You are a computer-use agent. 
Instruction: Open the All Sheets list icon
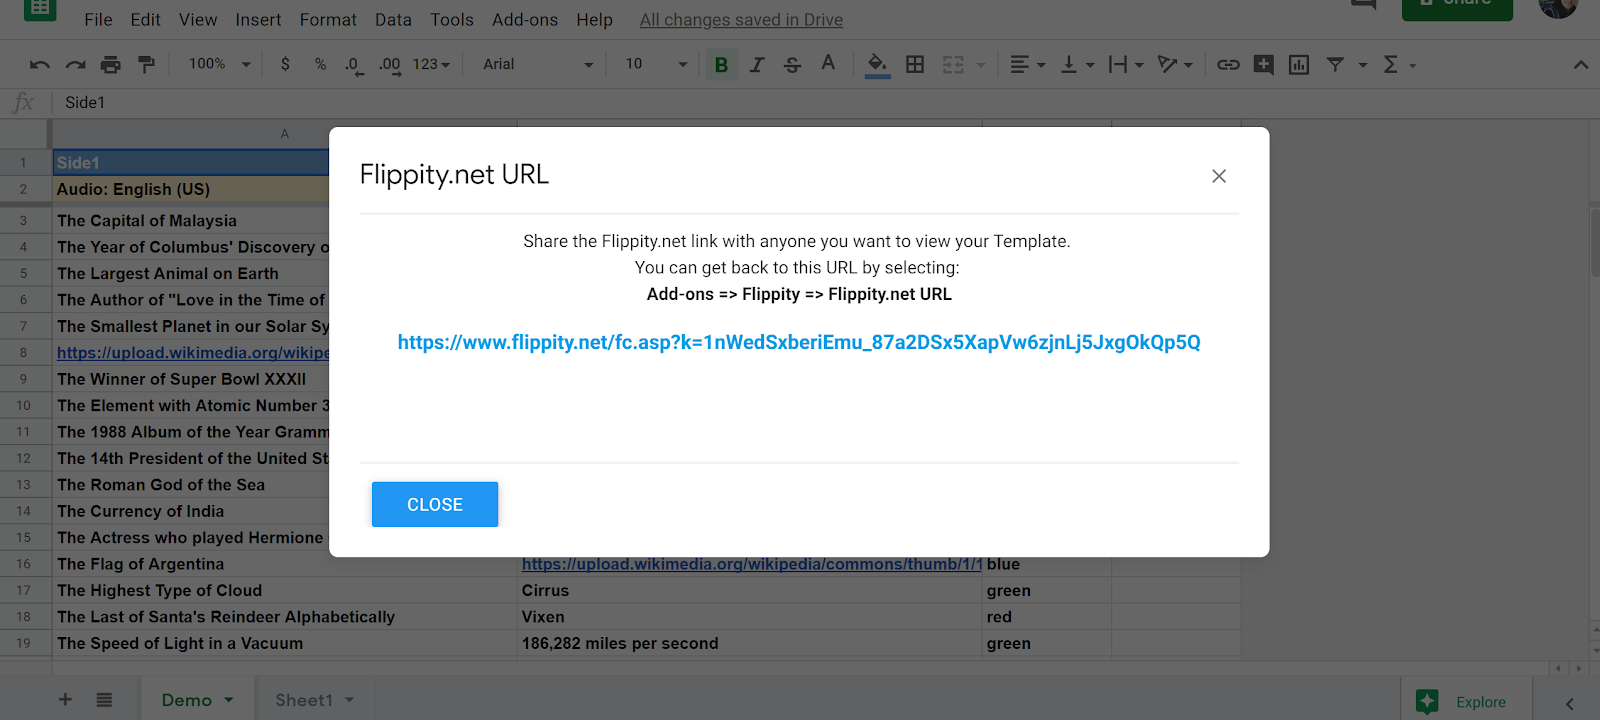tap(104, 700)
